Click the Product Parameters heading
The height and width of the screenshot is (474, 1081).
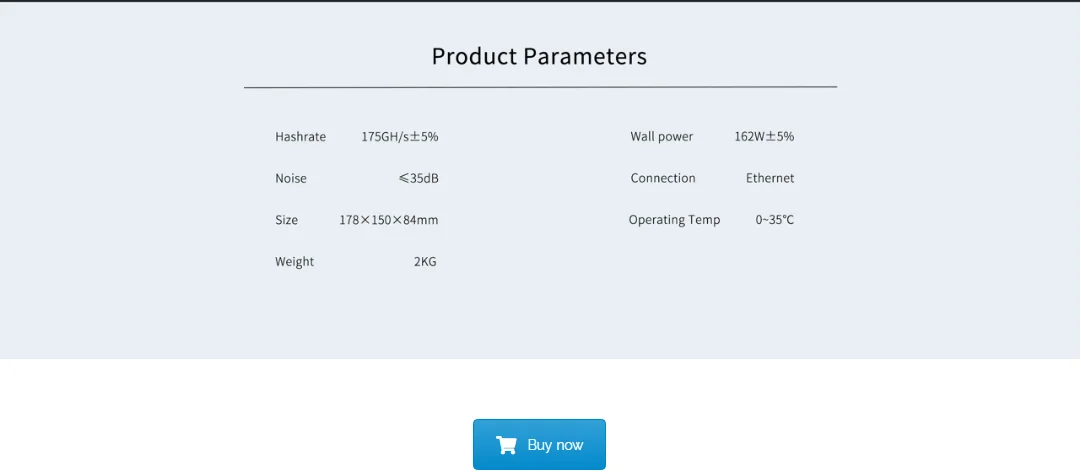[539, 57]
